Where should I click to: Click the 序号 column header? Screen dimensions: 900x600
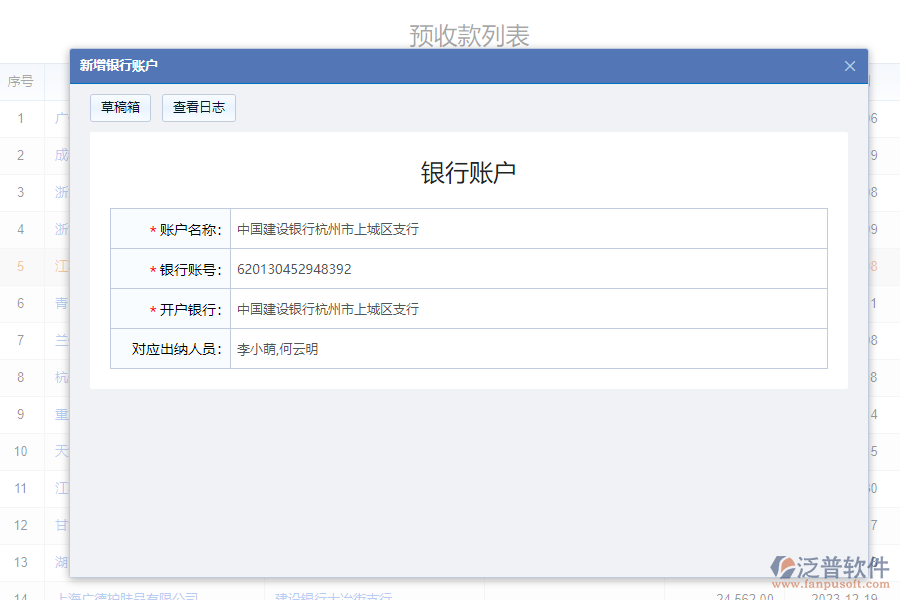coord(22,81)
